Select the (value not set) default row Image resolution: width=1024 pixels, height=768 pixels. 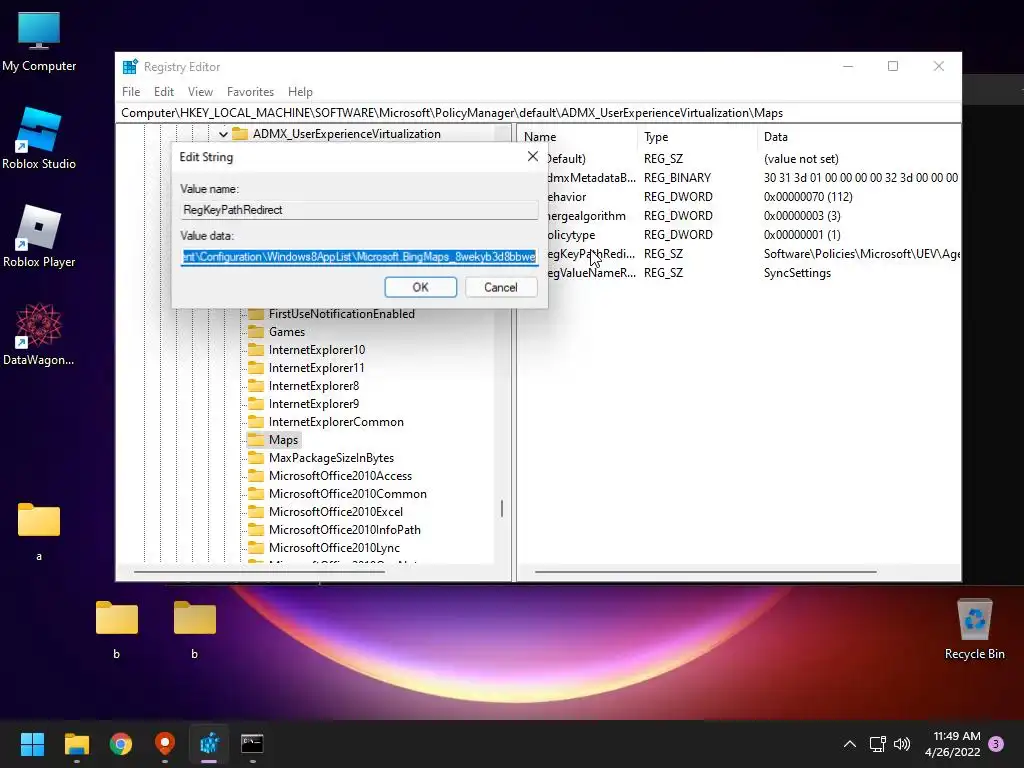[x=801, y=159]
